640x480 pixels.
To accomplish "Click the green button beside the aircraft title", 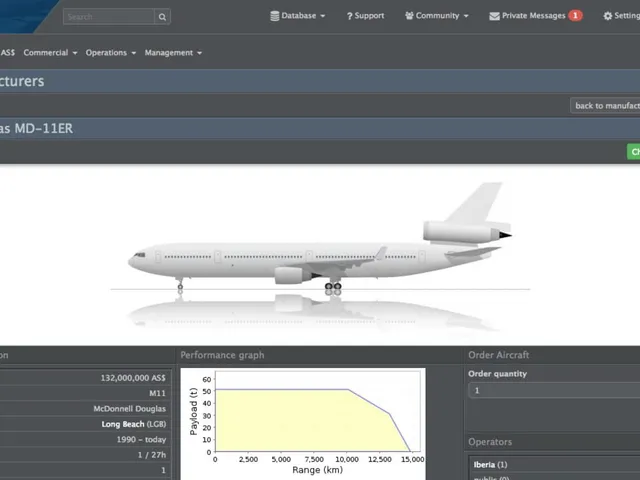I will (x=633, y=152).
